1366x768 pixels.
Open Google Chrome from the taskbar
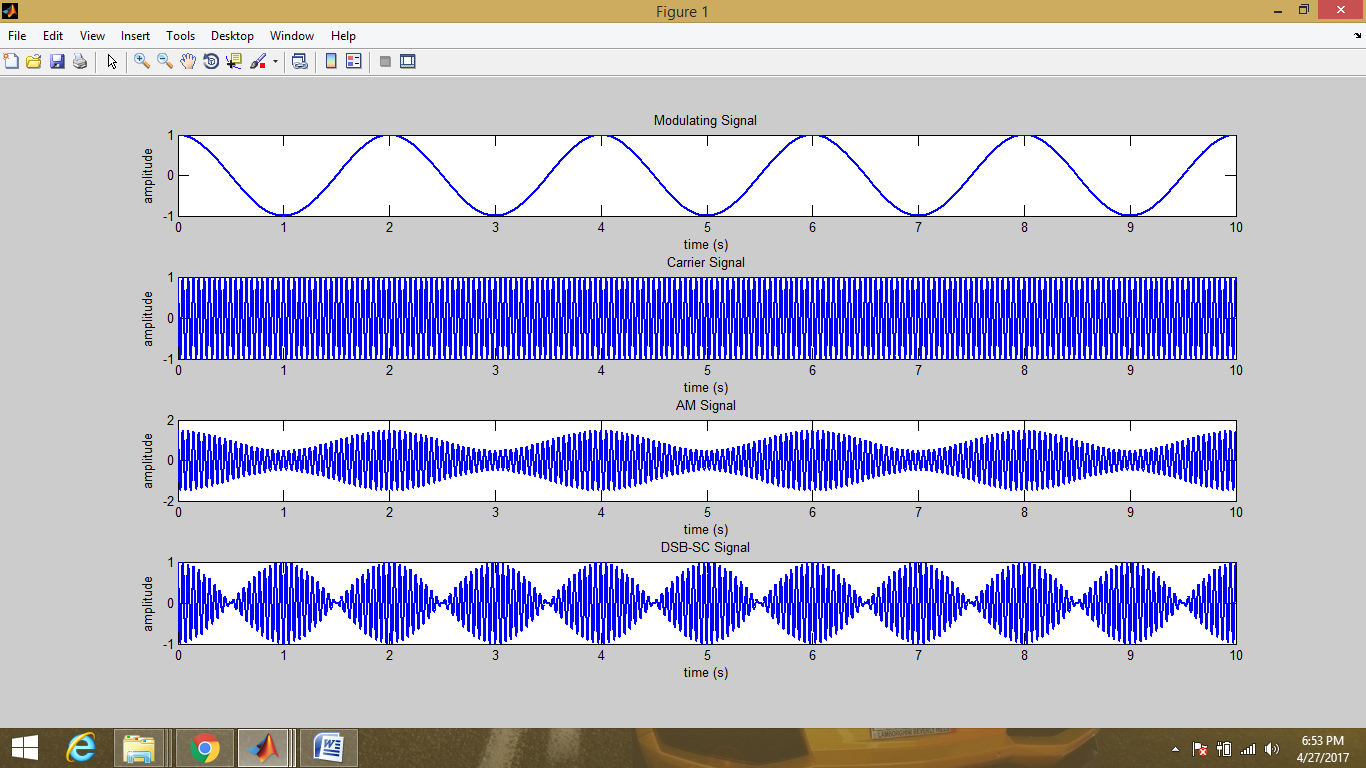click(205, 747)
